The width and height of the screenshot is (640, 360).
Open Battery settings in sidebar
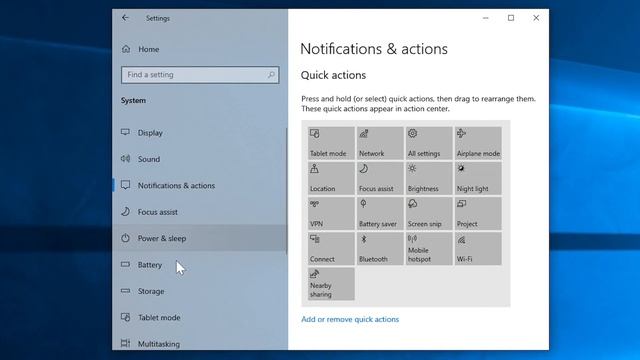click(x=199, y=264)
